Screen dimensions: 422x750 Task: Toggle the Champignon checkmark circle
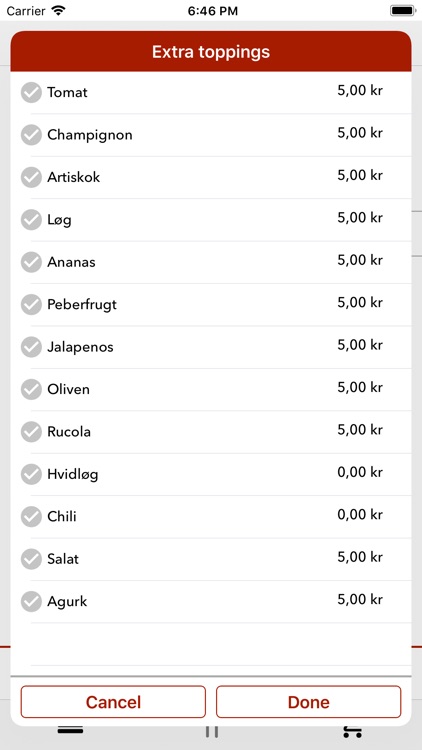click(x=31, y=135)
